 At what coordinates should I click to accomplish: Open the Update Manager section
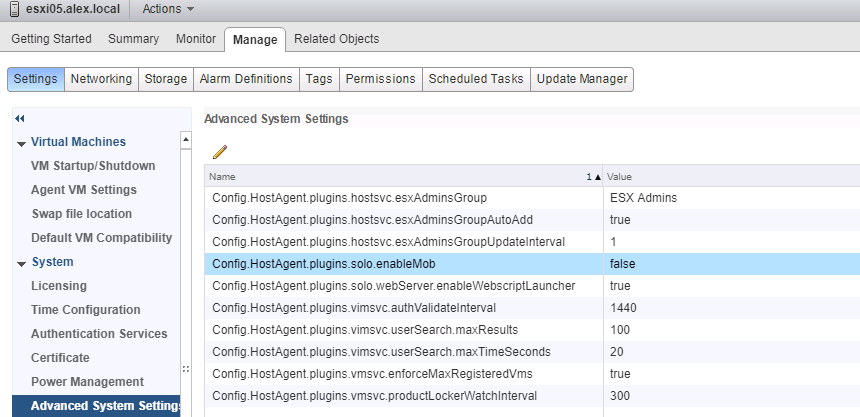pyautogui.click(x=582, y=79)
